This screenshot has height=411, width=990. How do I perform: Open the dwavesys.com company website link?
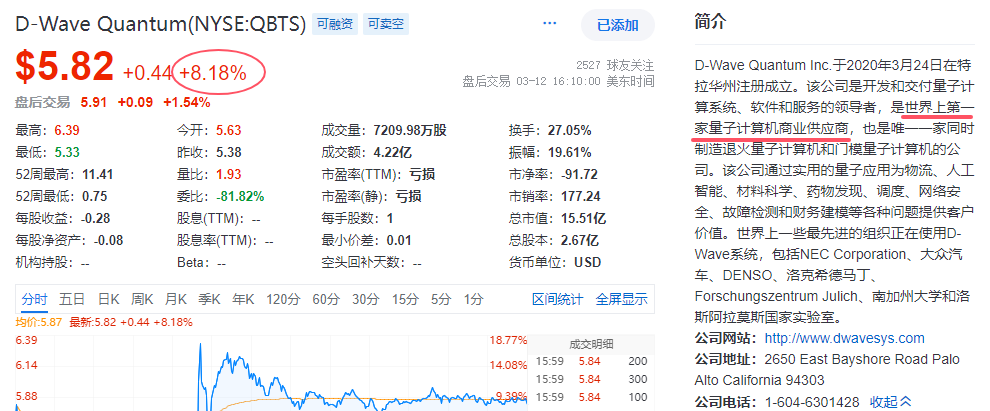point(845,338)
